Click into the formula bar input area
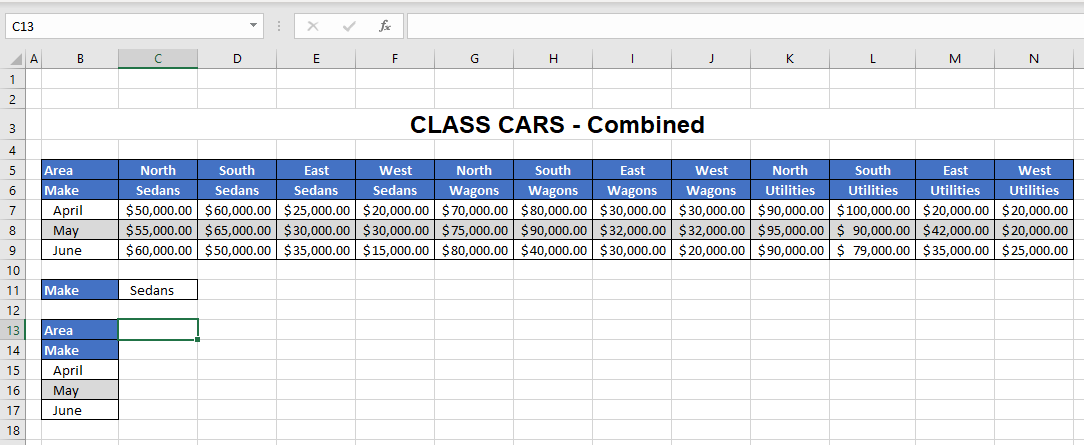Screen dimensions: 1084x445 [x=740, y=26]
